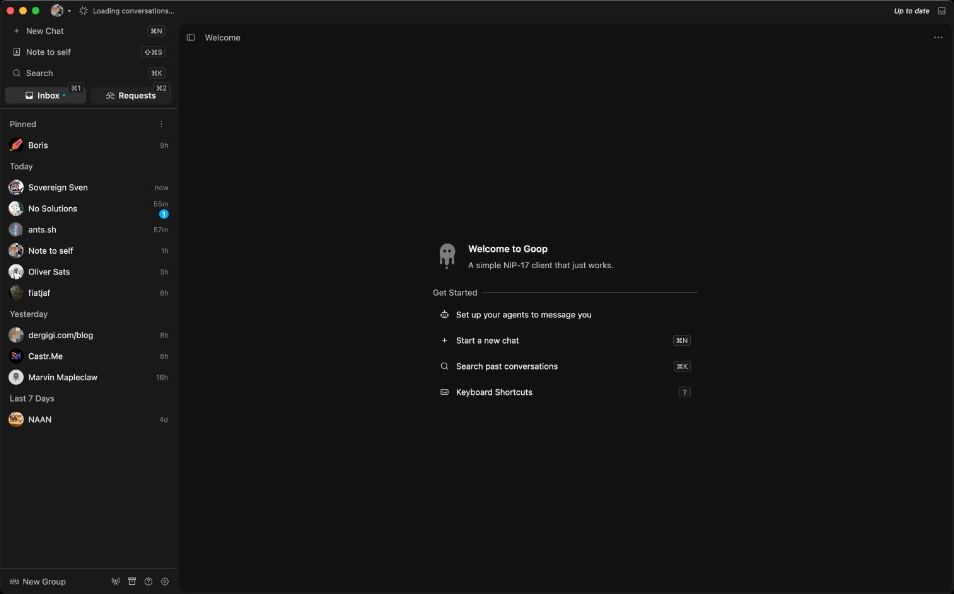The width and height of the screenshot is (954, 594).
Task: Toggle the sidebar panel icon beside Welcome
Action: pos(191,38)
